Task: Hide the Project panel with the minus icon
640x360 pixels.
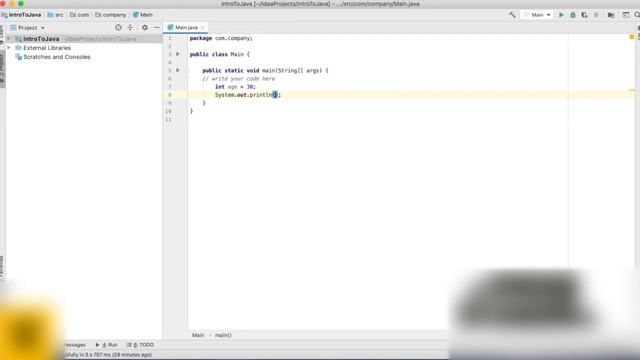Action: tap(156, 27)
